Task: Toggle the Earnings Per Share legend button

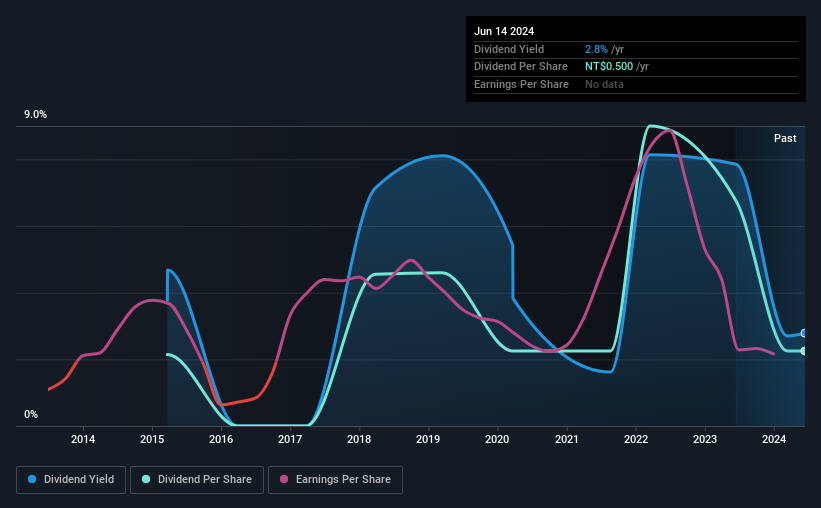Action: 335,480
